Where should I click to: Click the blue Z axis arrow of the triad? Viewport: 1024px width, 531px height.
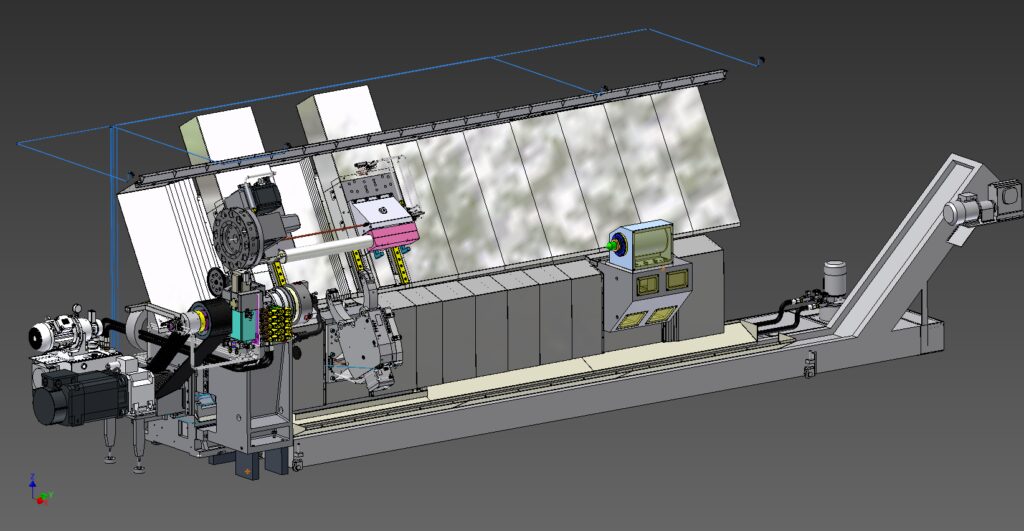click(33, 484)
